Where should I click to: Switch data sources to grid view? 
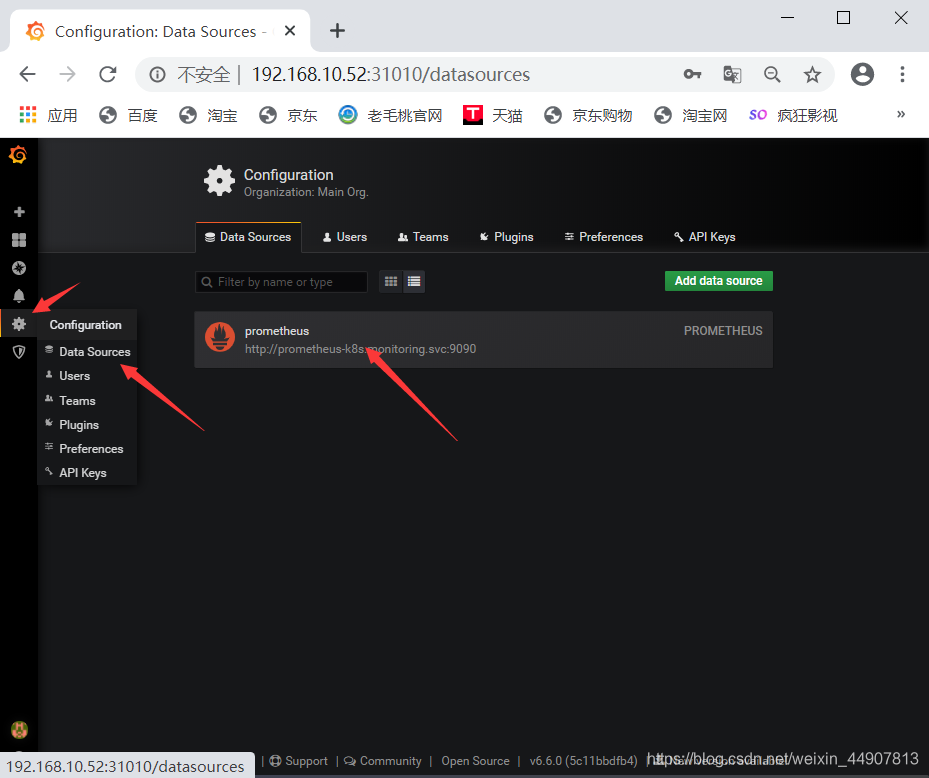390,281
